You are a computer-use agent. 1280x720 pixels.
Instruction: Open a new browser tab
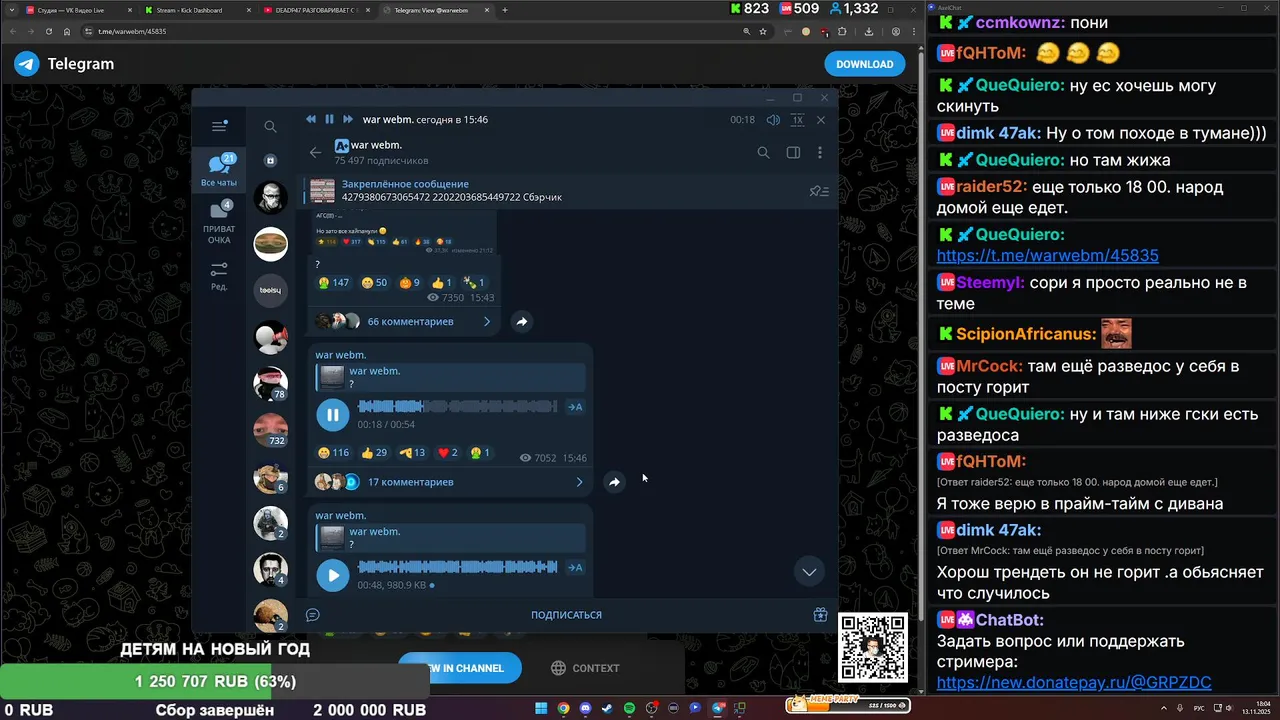click(504, 10)
